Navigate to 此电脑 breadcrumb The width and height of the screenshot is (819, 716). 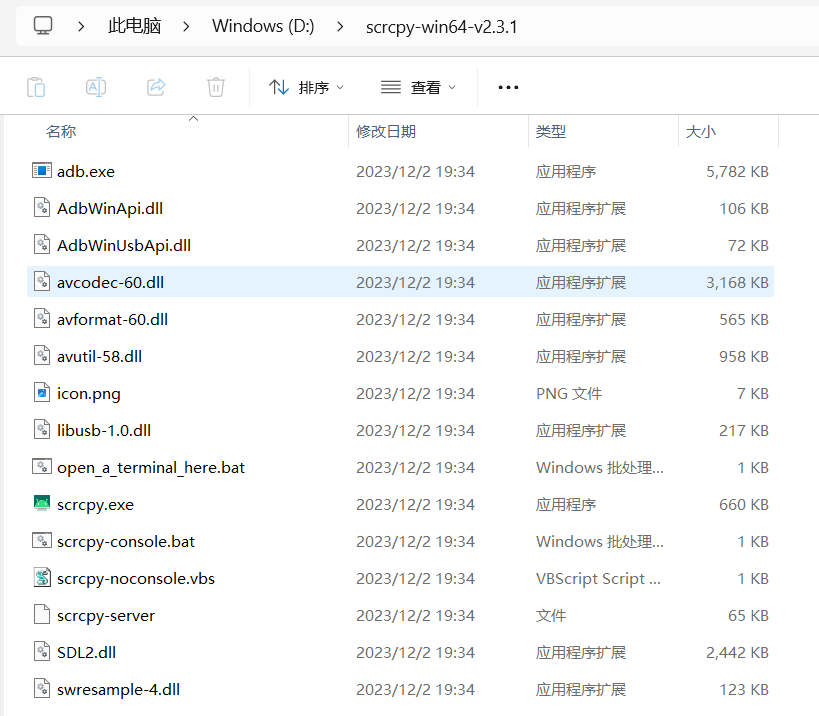coord(135,26)
